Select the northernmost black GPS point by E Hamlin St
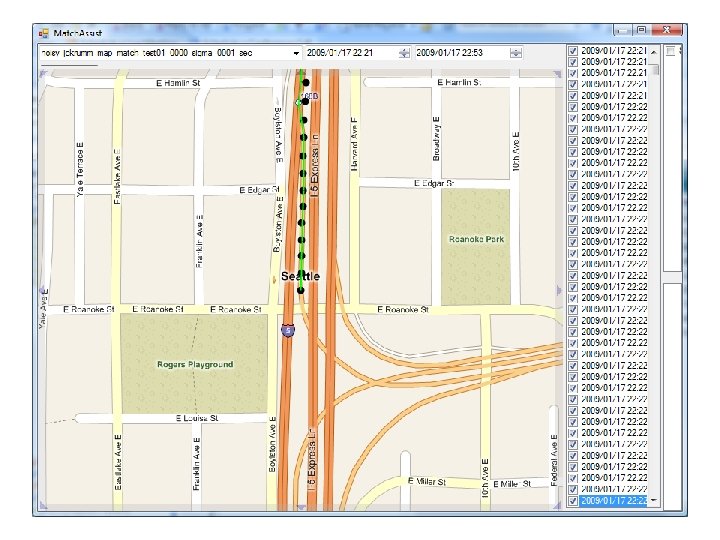This screenshot has width=720, height=540. [x=305, y=83]
